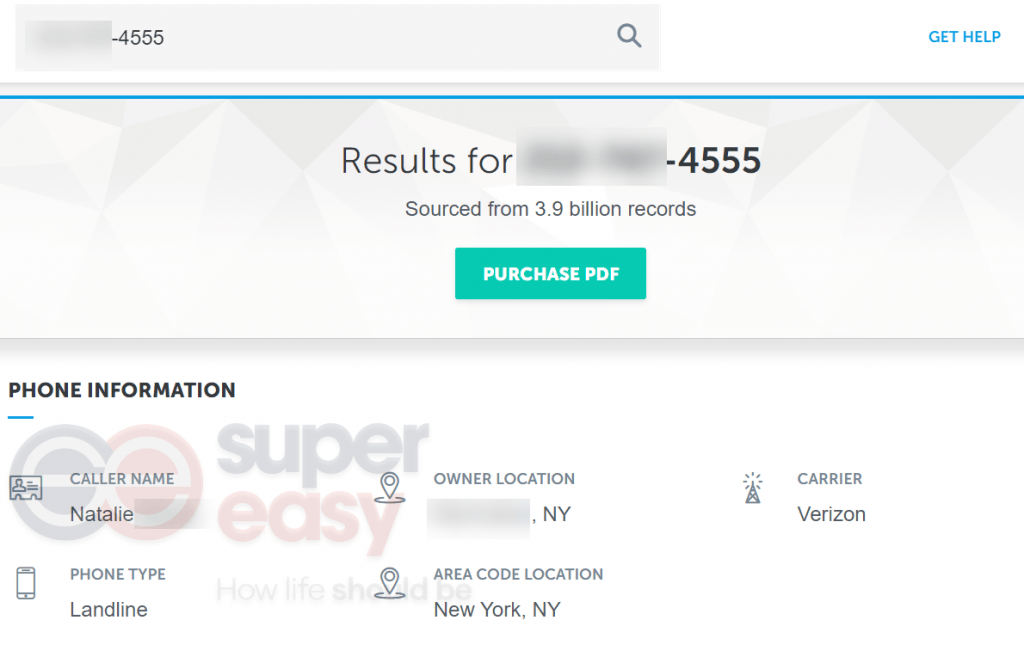
Task: Click inside the phone number search field
Action: (300, 36)
